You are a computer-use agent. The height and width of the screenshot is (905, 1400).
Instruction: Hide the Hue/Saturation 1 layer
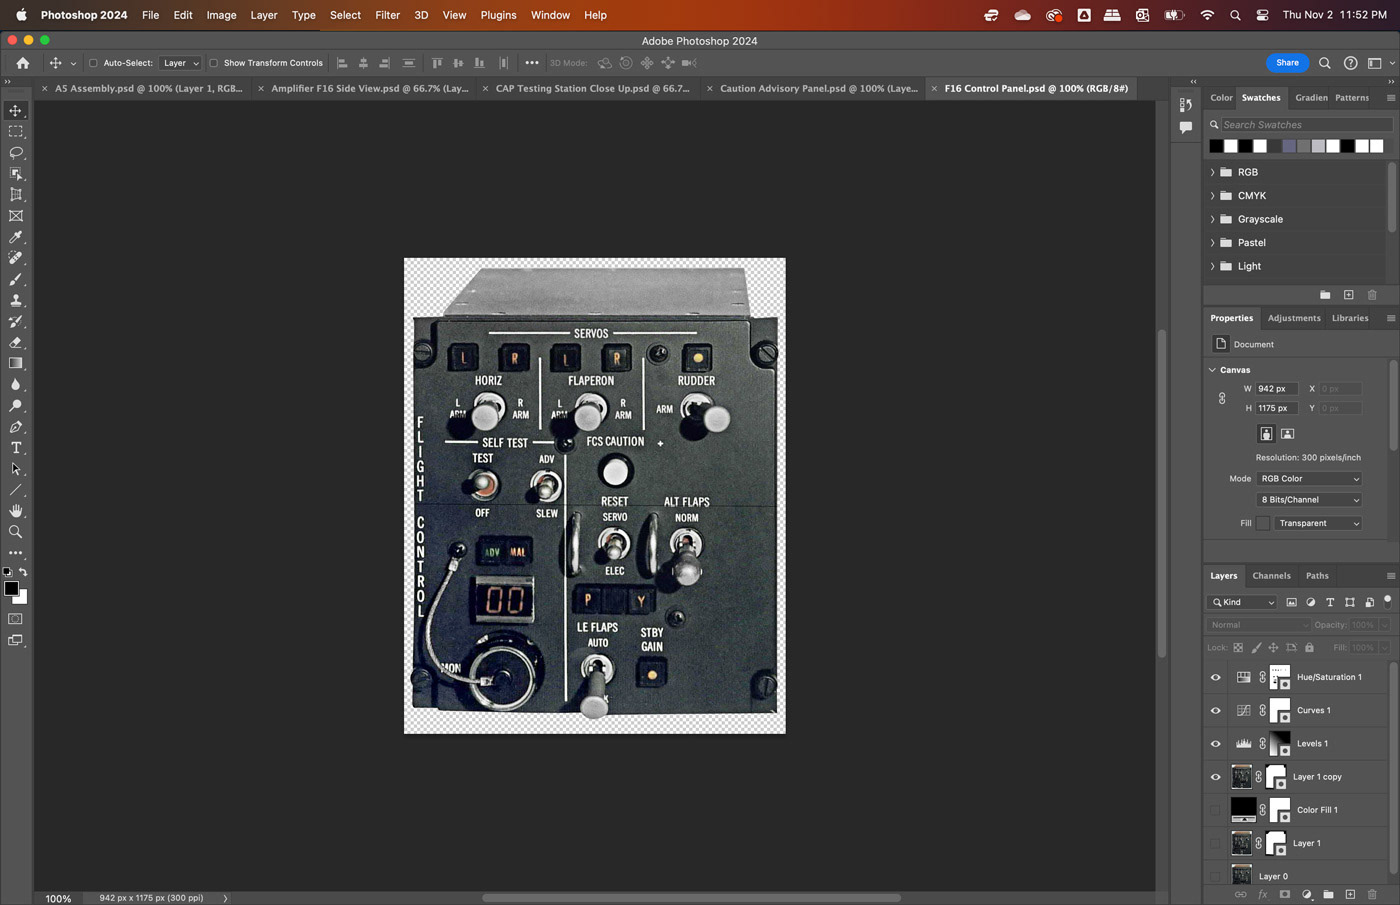click(1216, 677)
